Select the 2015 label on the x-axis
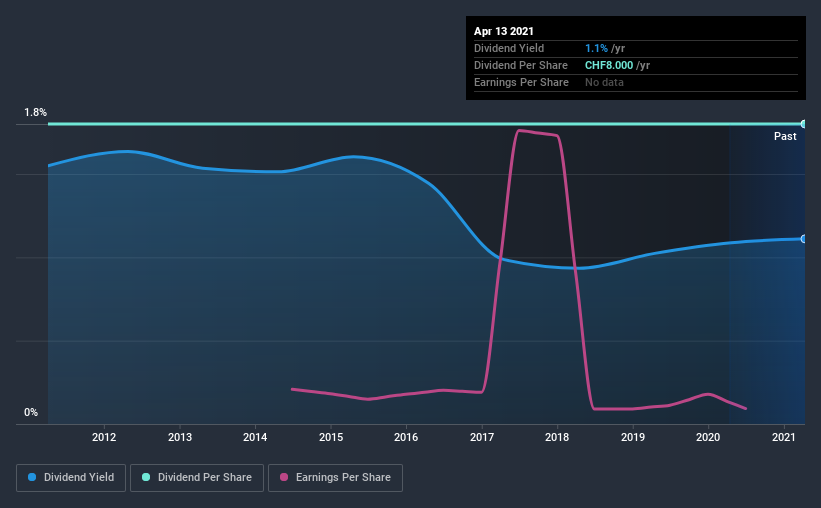821x508 pixels. tap(331, 437)
